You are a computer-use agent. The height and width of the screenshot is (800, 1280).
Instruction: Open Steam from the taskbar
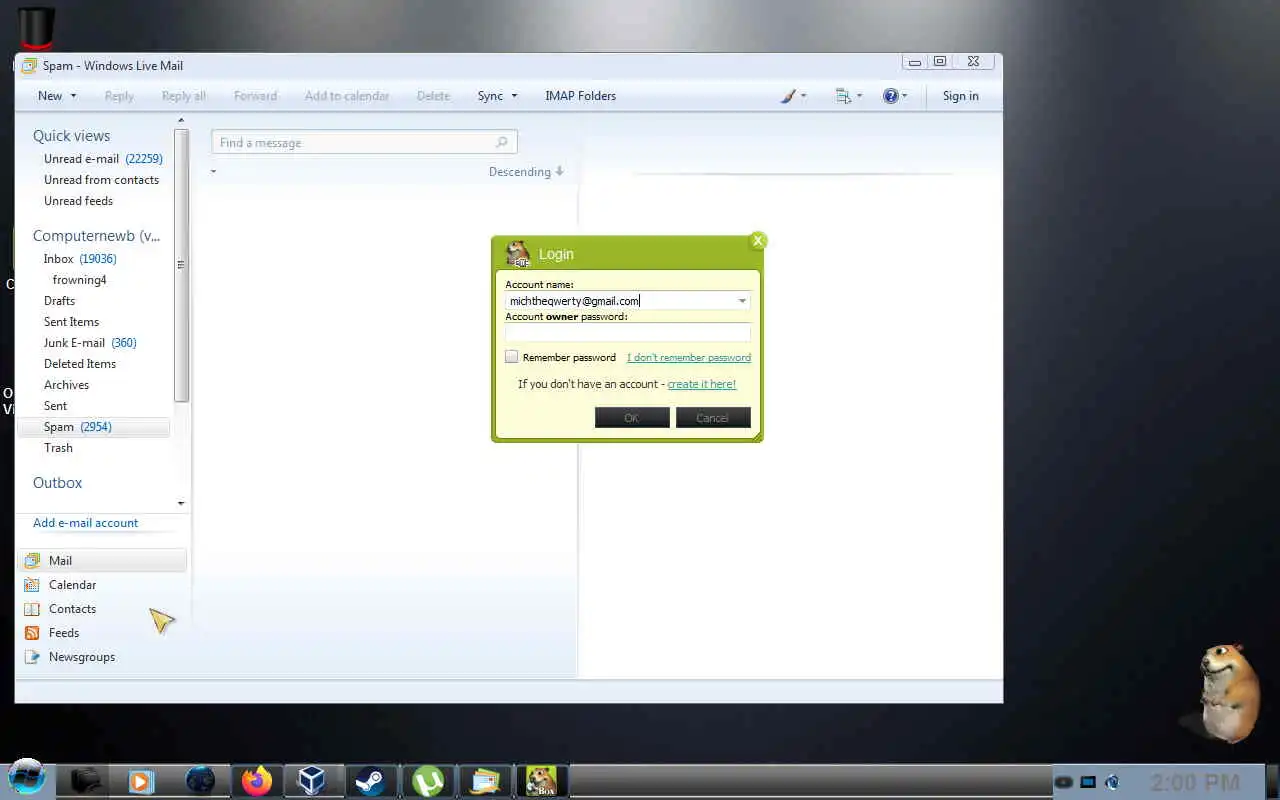(370, 780)
